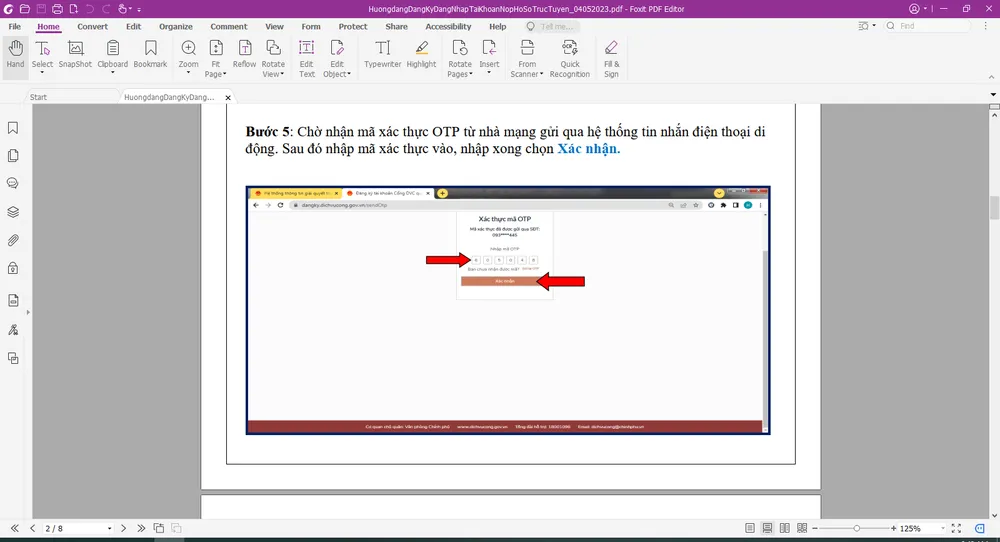Open the Edit Text tool
The width and height of the screenshot is (1000, 542).
pos(307,57)
